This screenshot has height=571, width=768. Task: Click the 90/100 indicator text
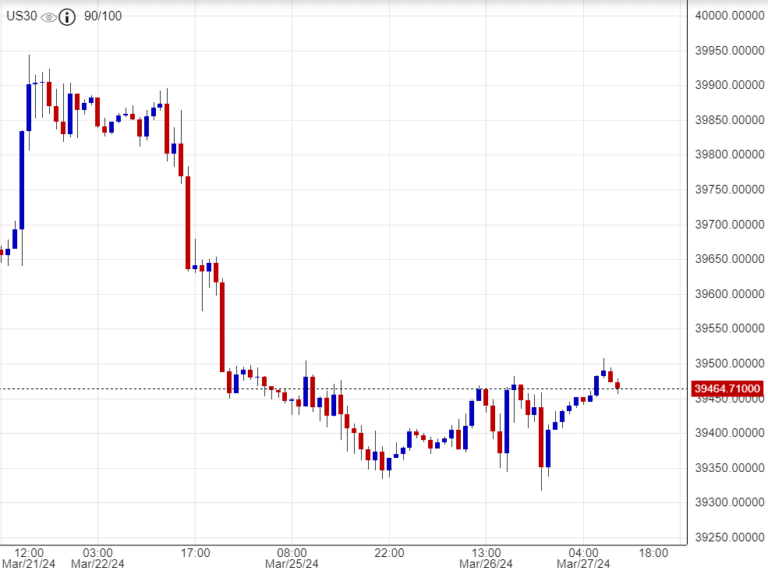tap(103, 17)
